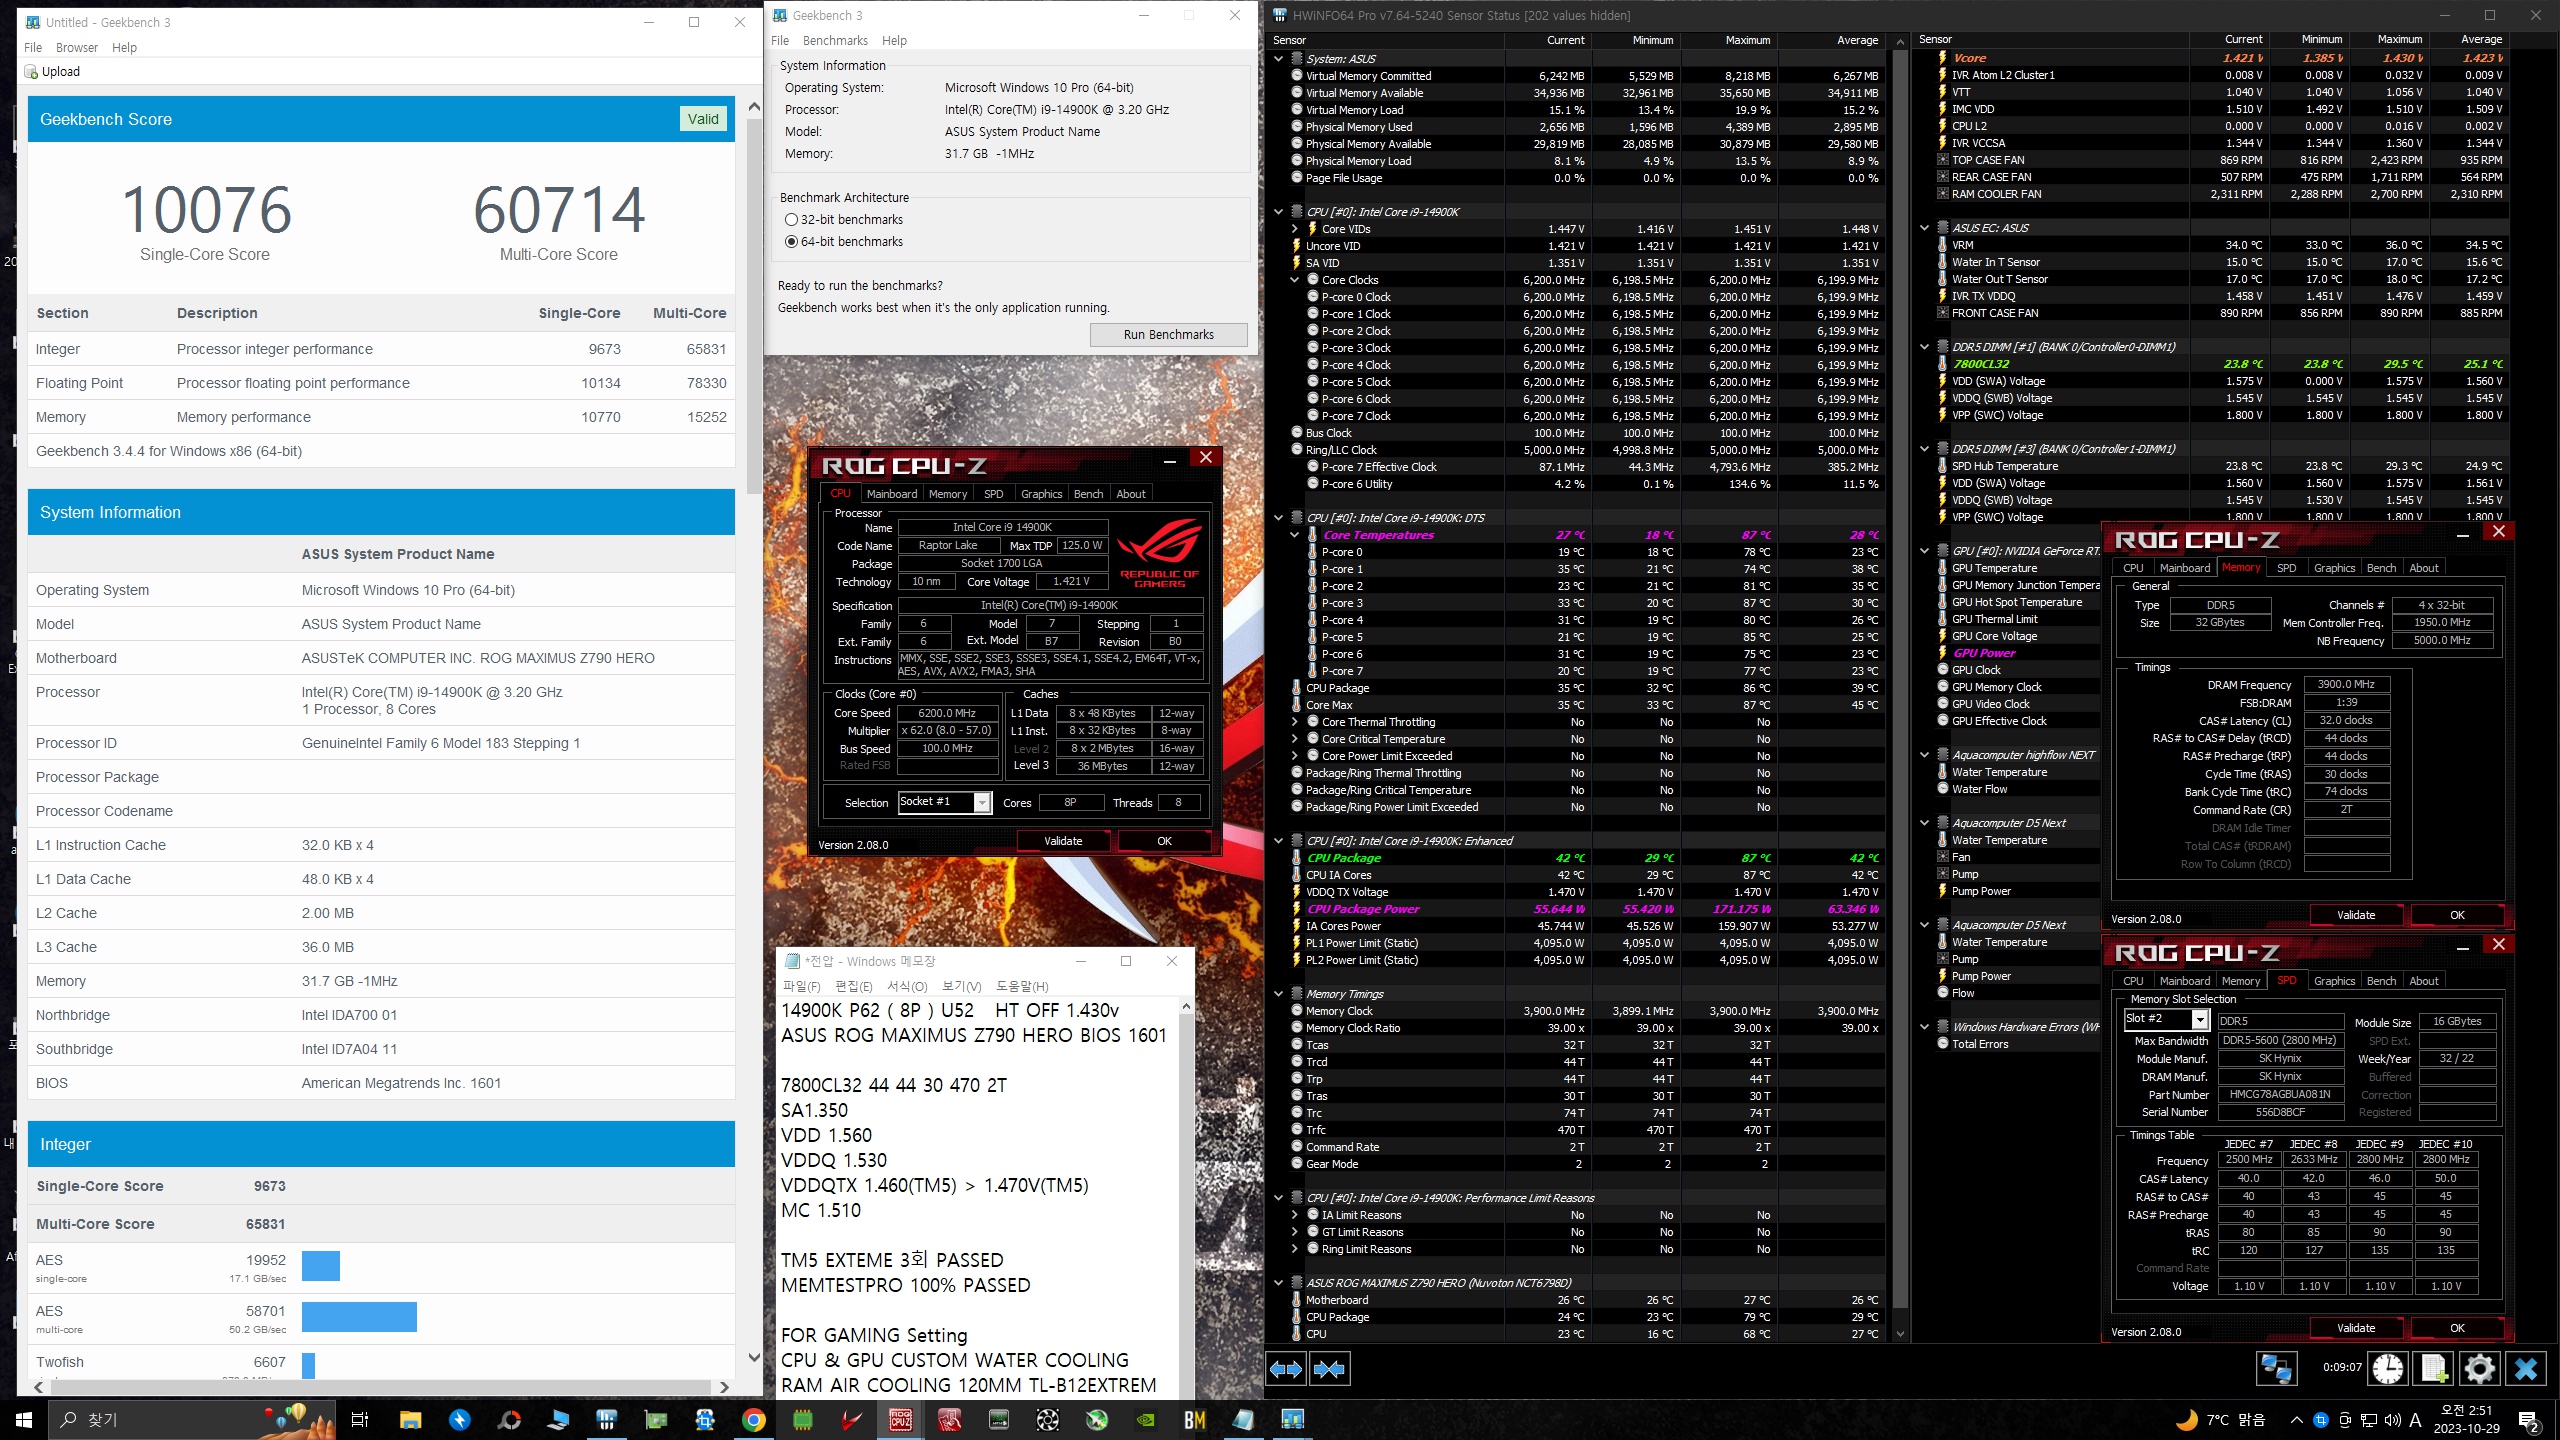2560x1440 pixels.
Task: Click ROG CPU-Z taskbar icon
Action: [901, 1420]
